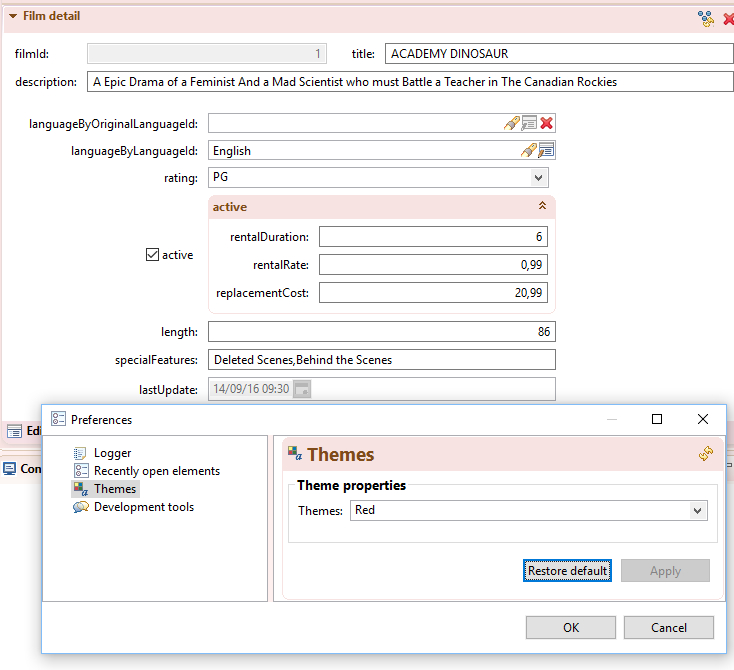Open the Themes dropdown showing Red
734x670 pixels.
pos(698,511)
